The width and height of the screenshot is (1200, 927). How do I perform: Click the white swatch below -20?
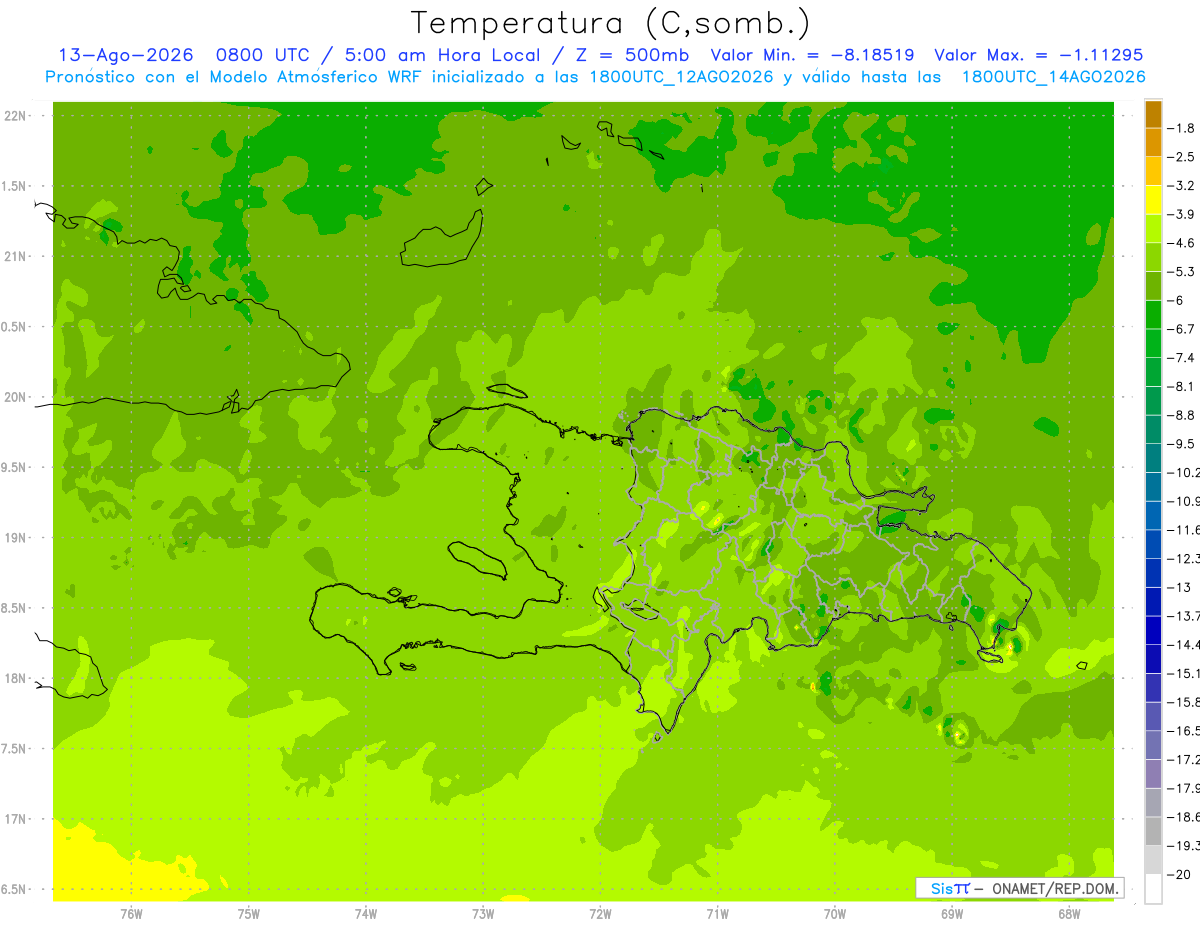(x=1153, y=889)
